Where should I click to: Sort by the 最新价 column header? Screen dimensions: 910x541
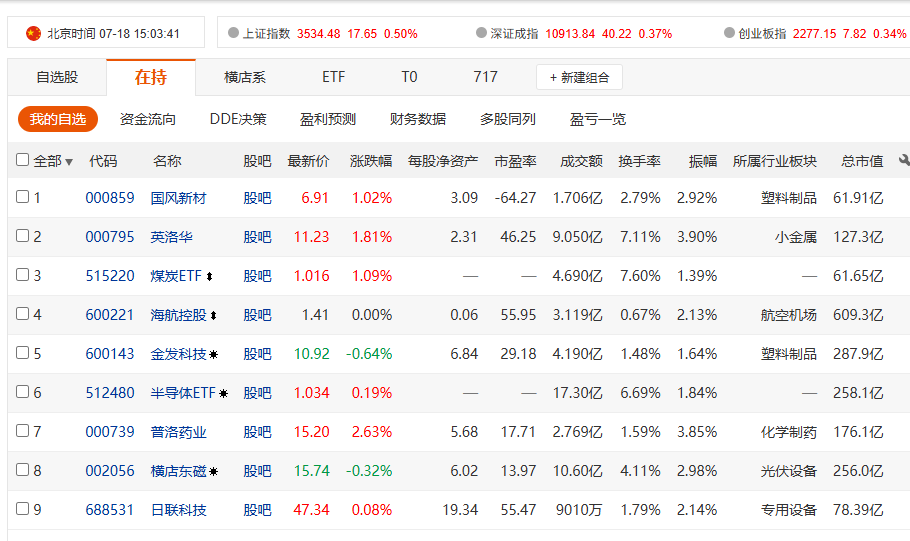point(308,161)
